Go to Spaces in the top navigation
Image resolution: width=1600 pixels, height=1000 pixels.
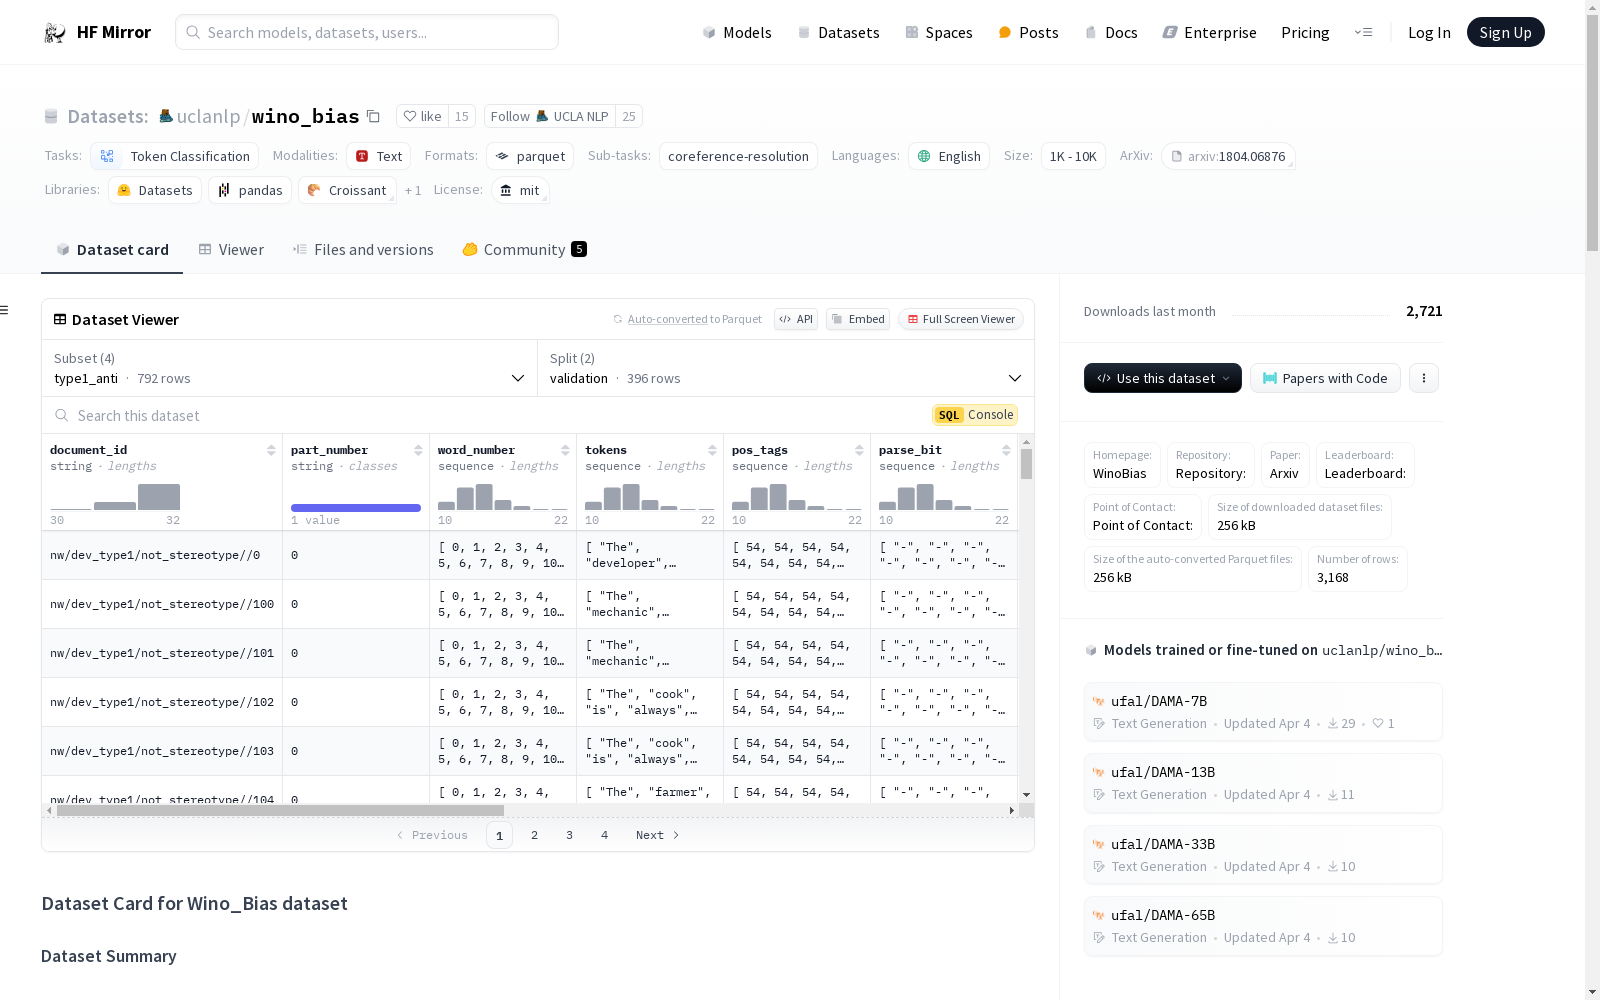point(938,32)
